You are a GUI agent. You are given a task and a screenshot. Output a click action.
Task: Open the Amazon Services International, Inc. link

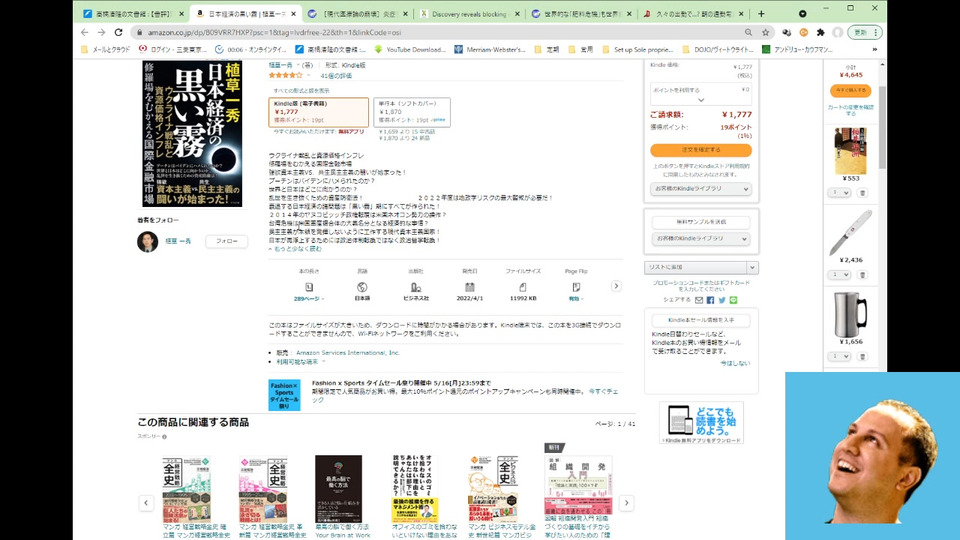coord(348,353)
